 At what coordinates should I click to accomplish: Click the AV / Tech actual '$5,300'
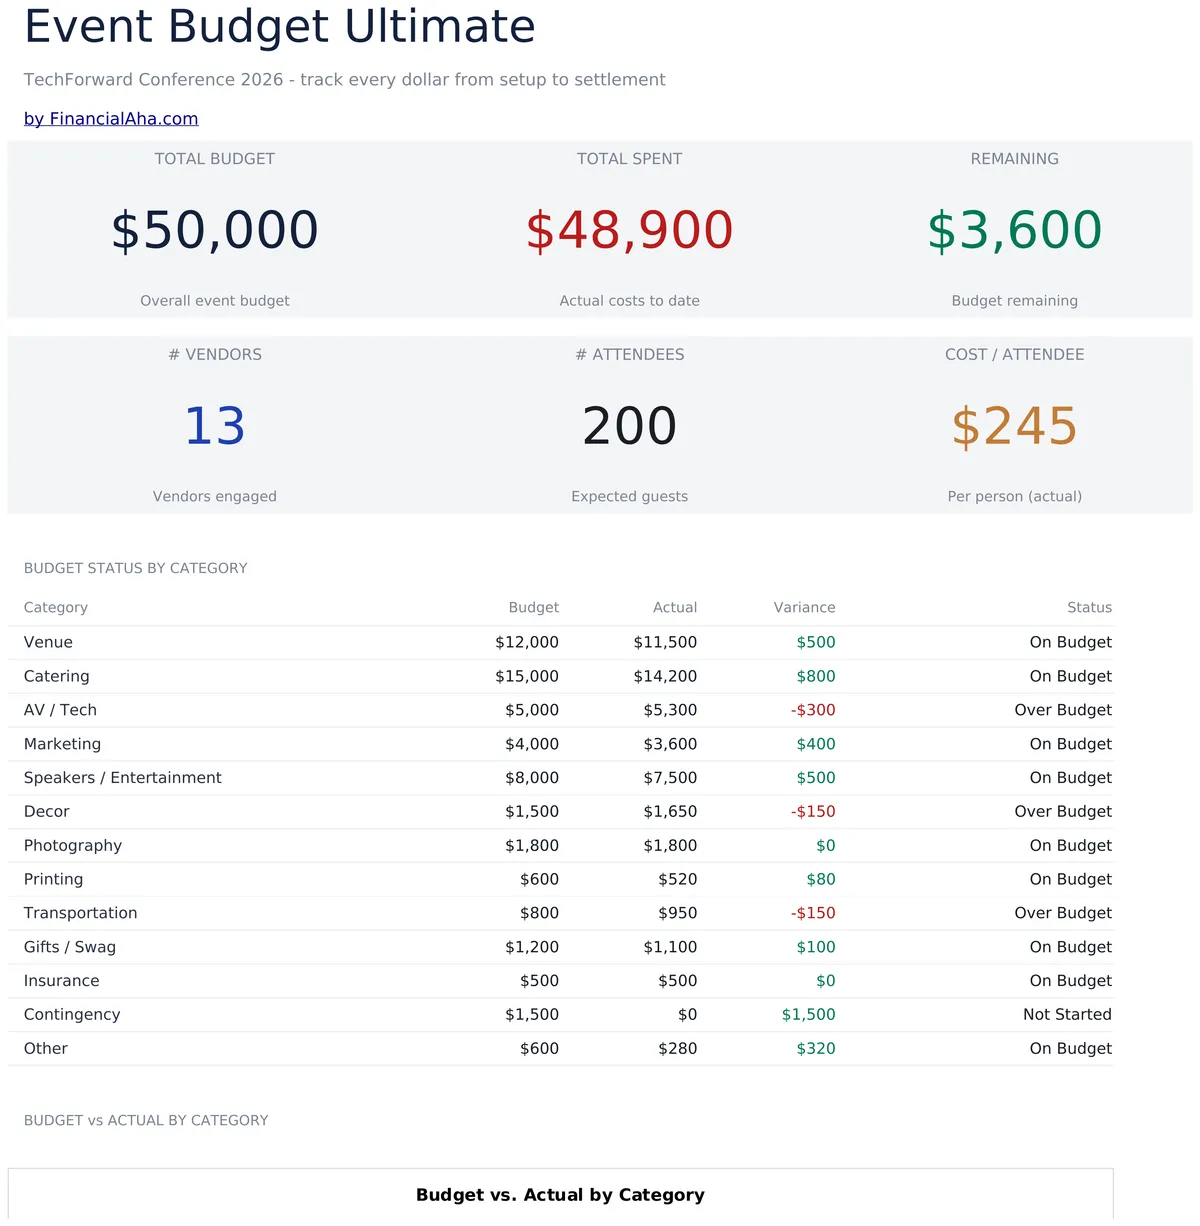670,710
